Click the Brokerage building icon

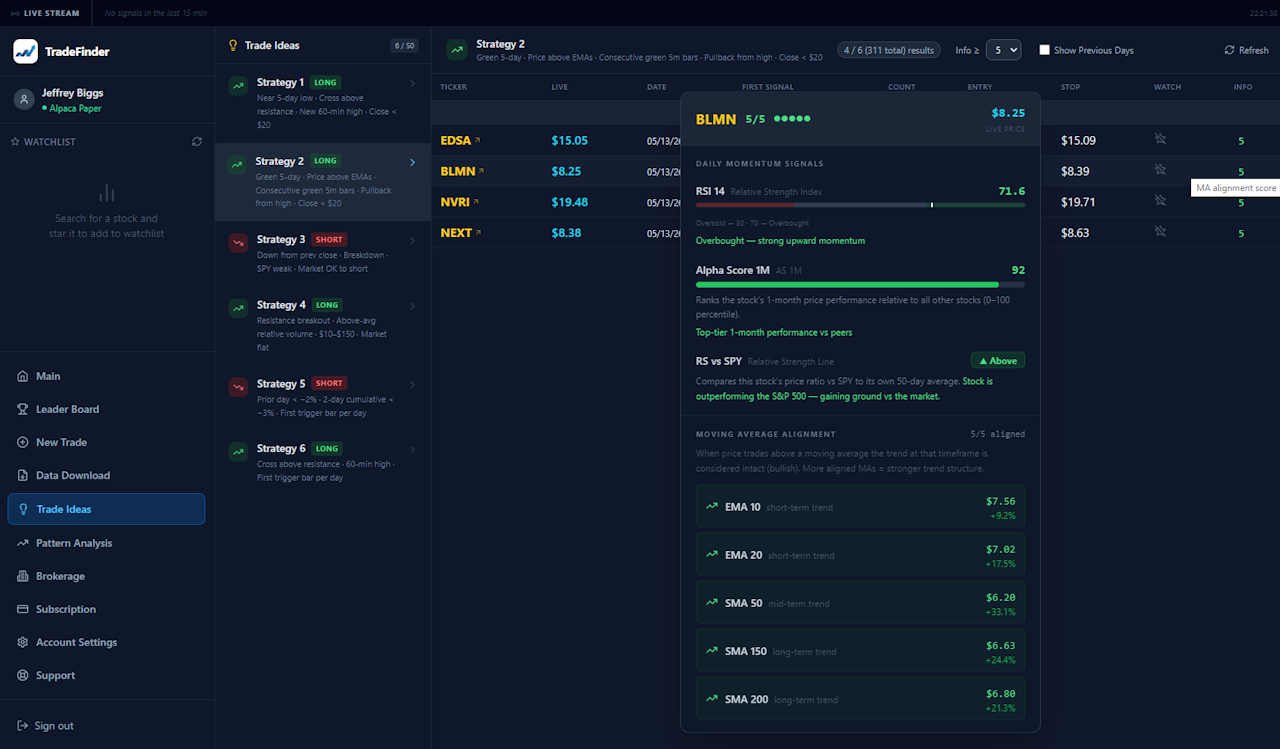23,576
